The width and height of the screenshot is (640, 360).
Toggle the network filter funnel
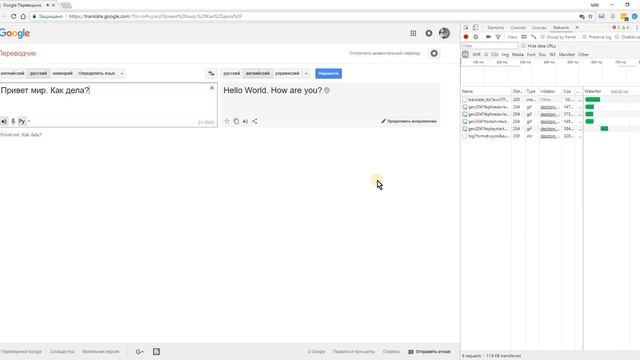coord(498,37)
